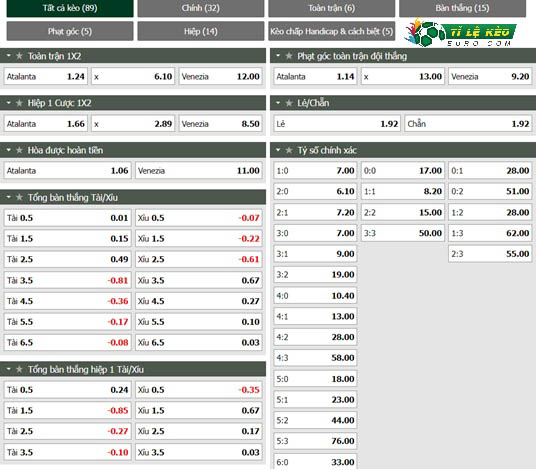536x470 pixels.
Task: Pick correct score 5:3 at 76.00
Action: (315, 441)
